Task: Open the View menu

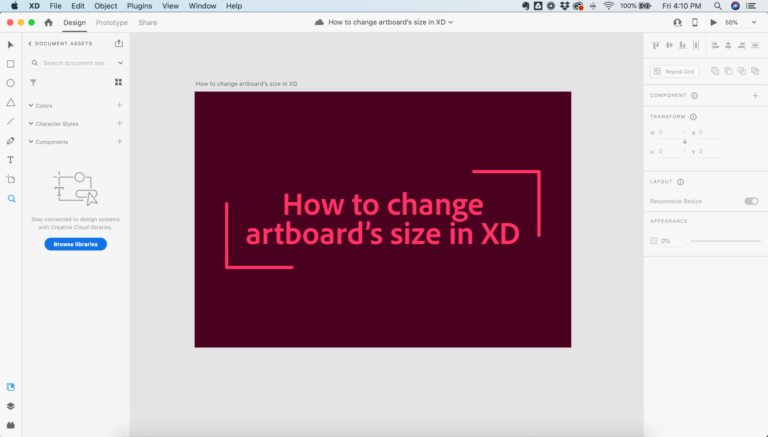Action: (x=170, y=6)
